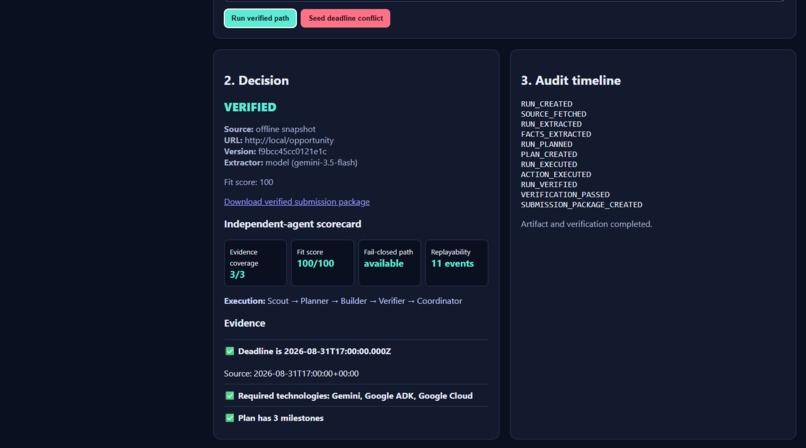The width and height of the screenshot is (806, 448).
Task: Click the Seed deadline conflict button
Action: pos(345,18)
